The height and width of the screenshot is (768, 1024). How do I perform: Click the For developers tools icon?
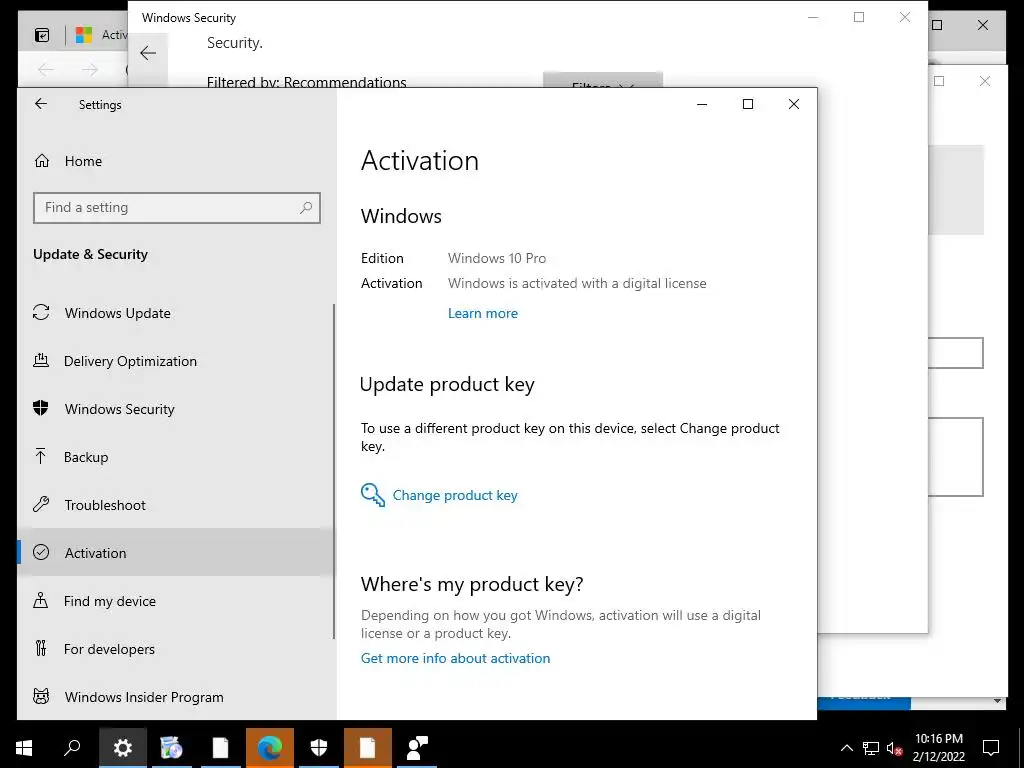(x=40, y=648)
